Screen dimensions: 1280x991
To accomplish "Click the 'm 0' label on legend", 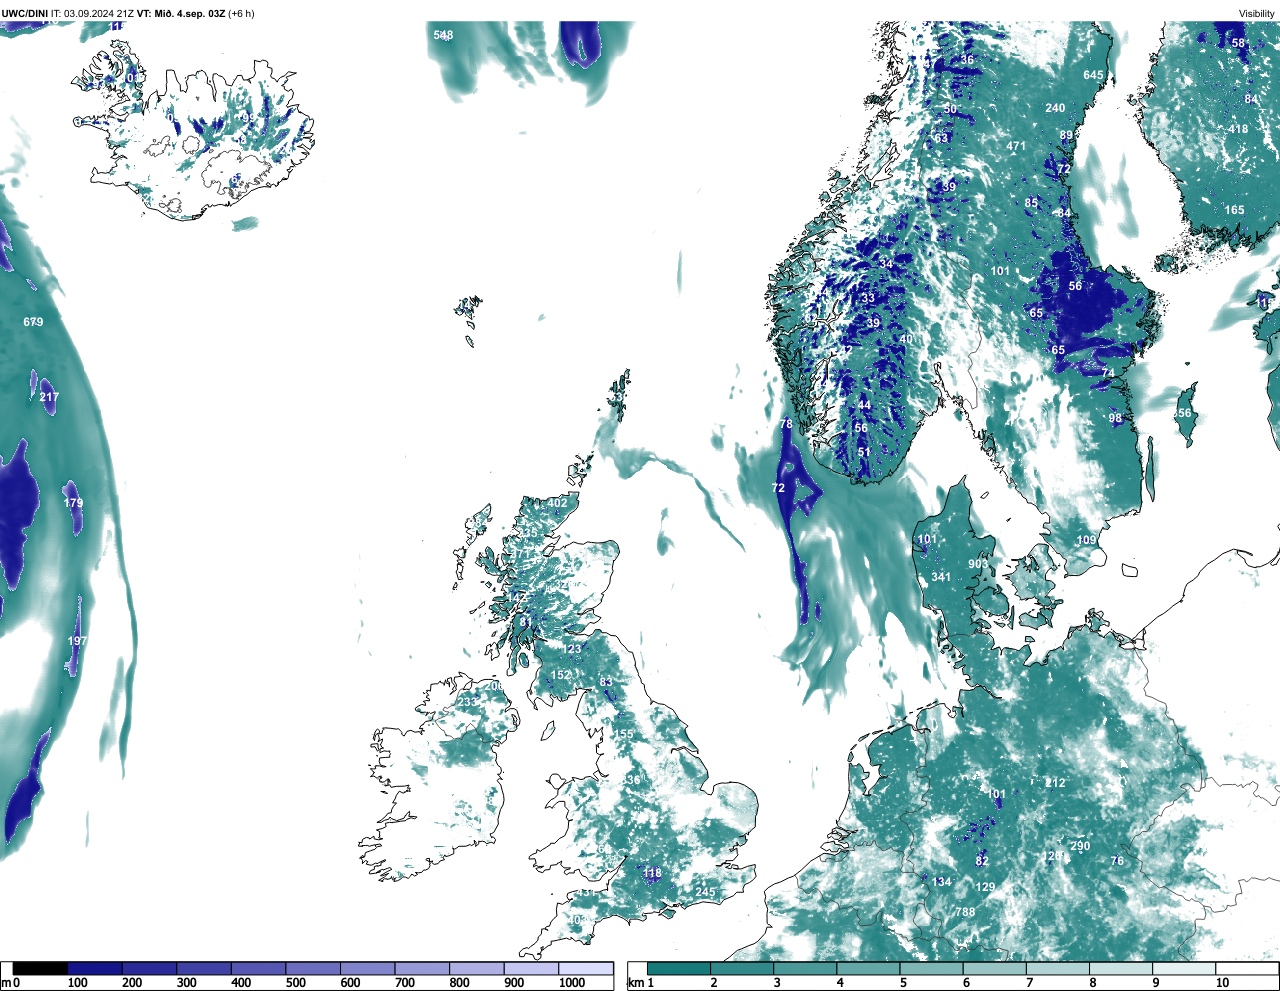I will pyautogui.click(x=11, y=983).
